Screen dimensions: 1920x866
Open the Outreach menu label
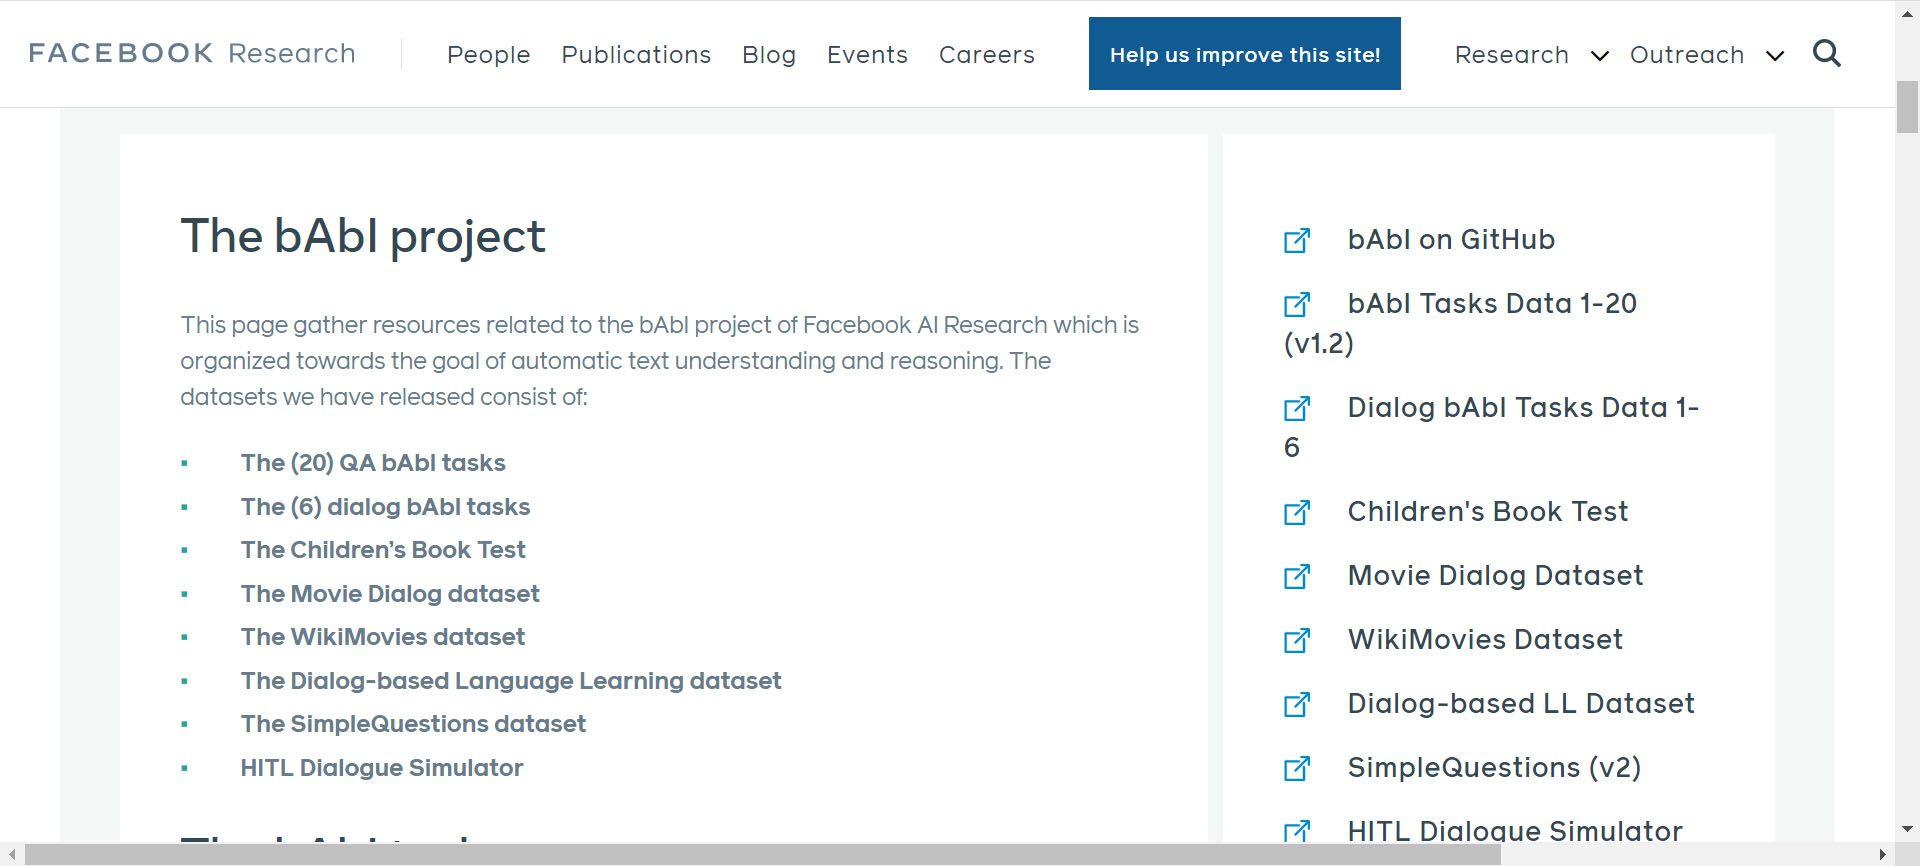click(x=1687, y=55)
